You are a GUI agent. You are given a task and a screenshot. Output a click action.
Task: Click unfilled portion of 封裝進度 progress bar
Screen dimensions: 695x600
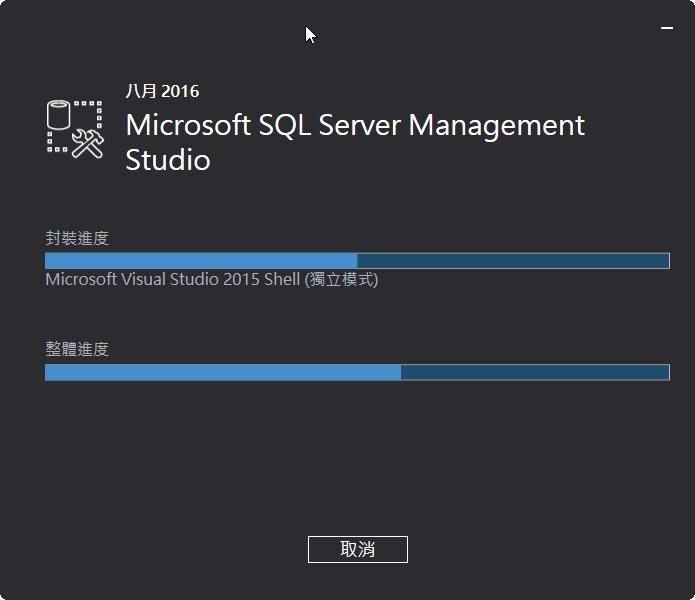click(x=513, y=261)
